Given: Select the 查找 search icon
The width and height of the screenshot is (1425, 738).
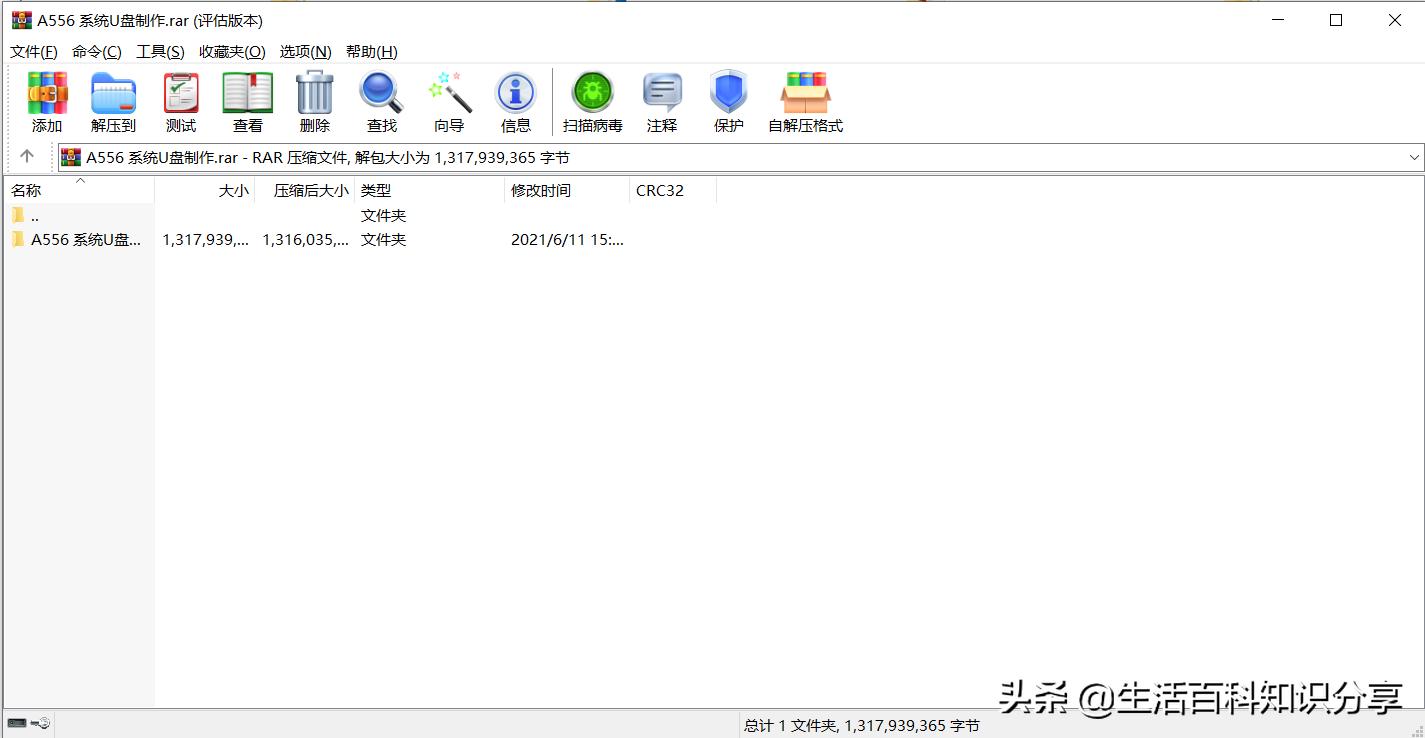Looking at the screenshot, I should tap(381, 100).
